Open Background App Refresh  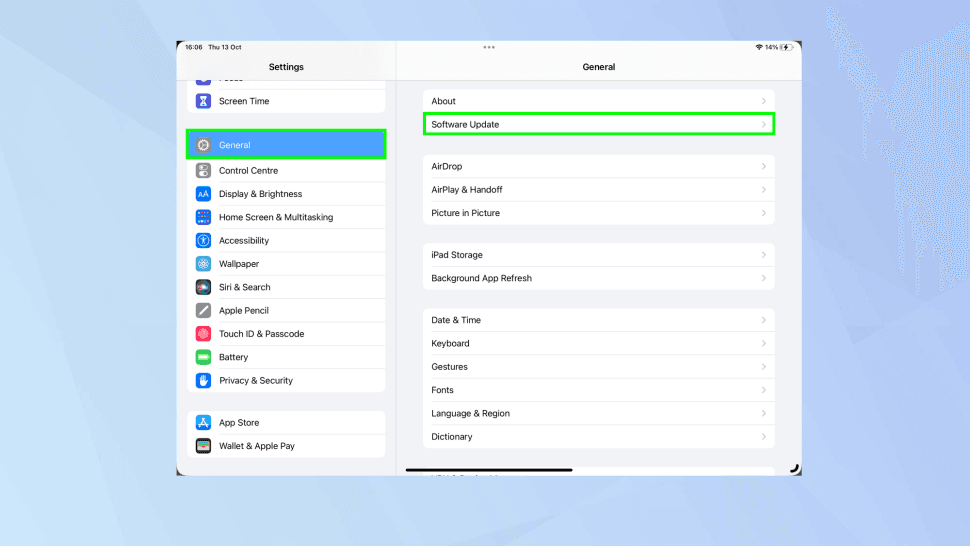pos(598,278)
